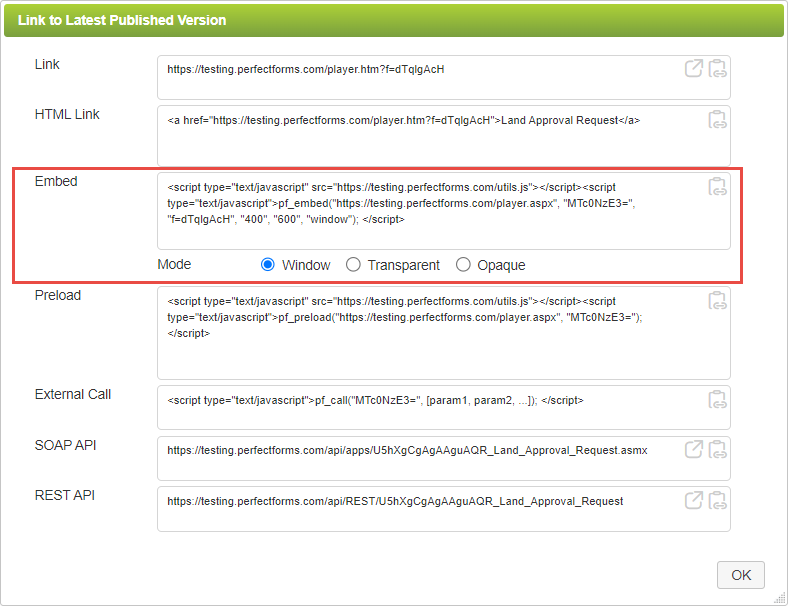Copy the HTML Link code to clipboard
Viewport: 788px width, 606px height.
coord(717,120)
